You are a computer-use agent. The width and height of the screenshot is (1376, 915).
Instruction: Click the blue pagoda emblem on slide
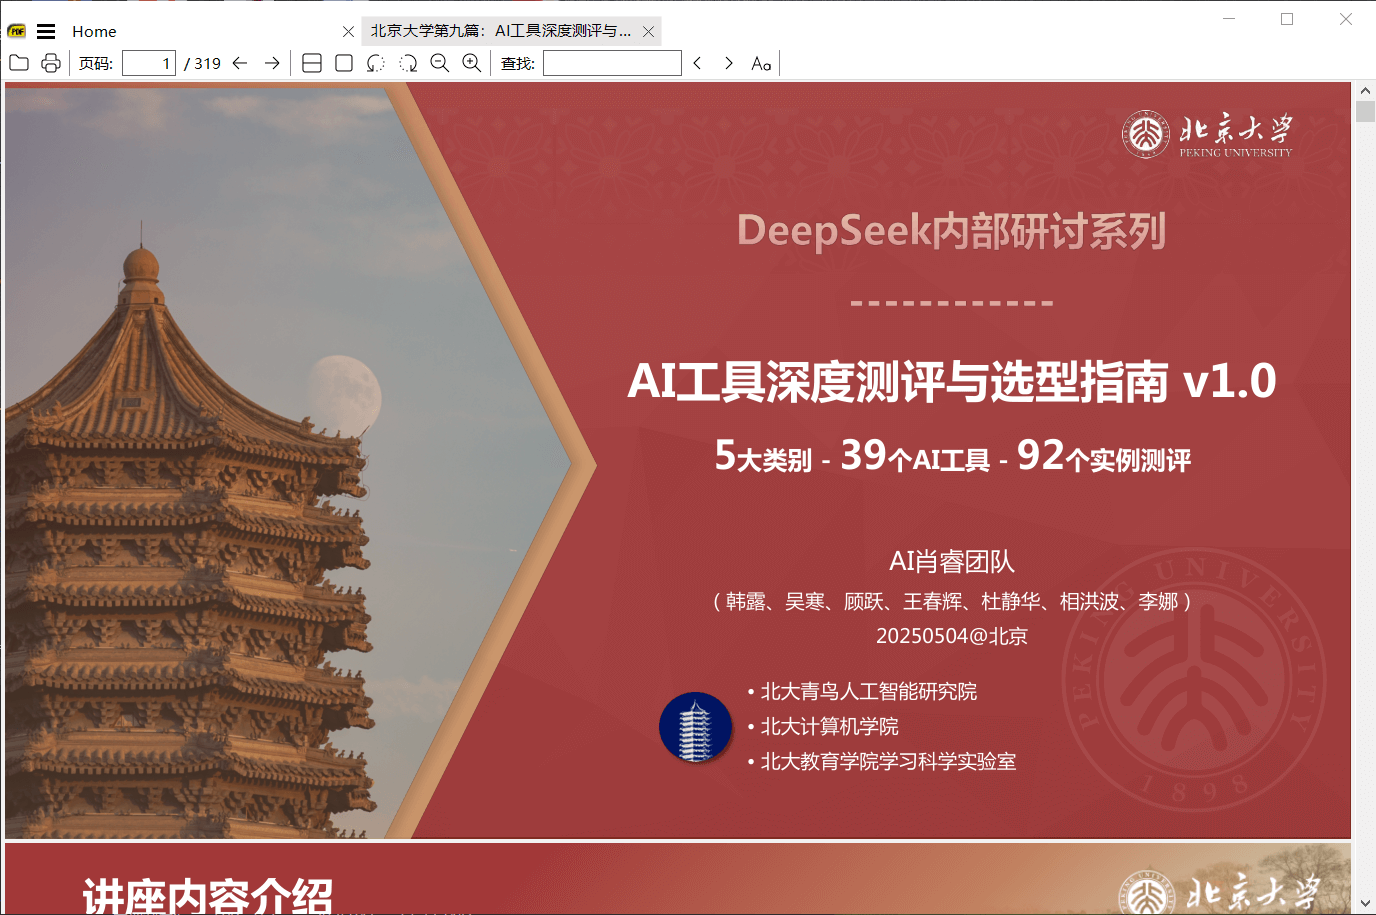tap(696, 727)
